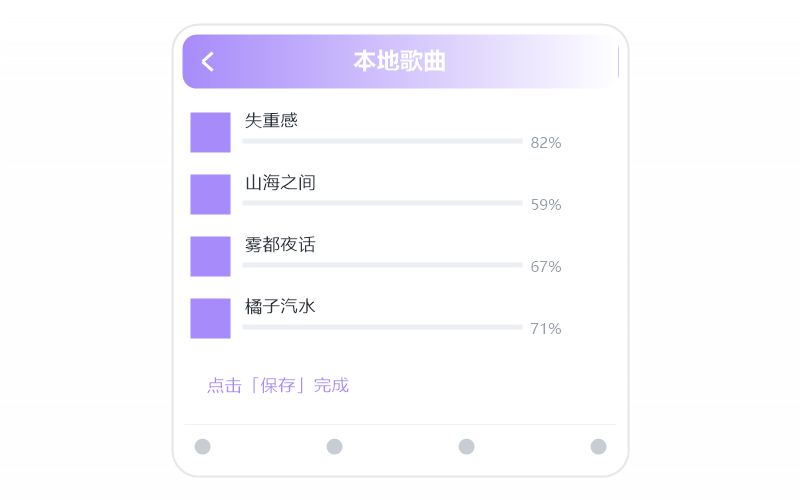800x500 pixels.
Task: Click the 82% progress label
Action: pyautogui.click(x=546, y=142)
